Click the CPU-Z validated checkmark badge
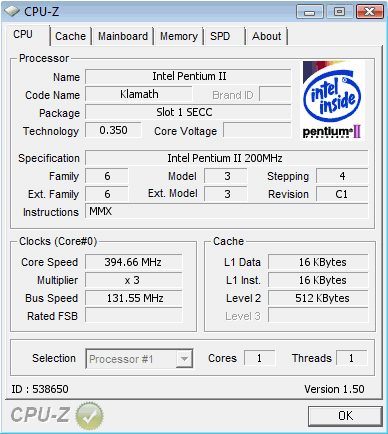The height and width of the screenshot is (434, 388). tap(89, 415)
